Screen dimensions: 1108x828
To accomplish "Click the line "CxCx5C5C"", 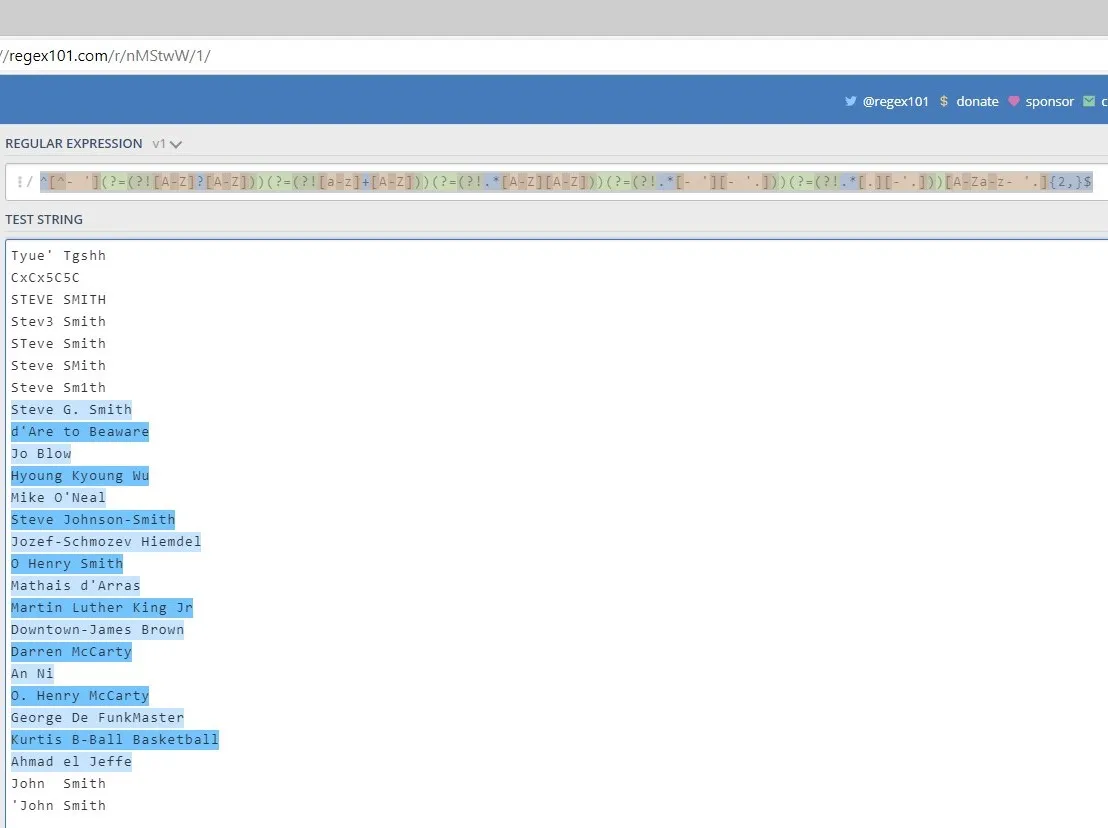I will point(45,278).
